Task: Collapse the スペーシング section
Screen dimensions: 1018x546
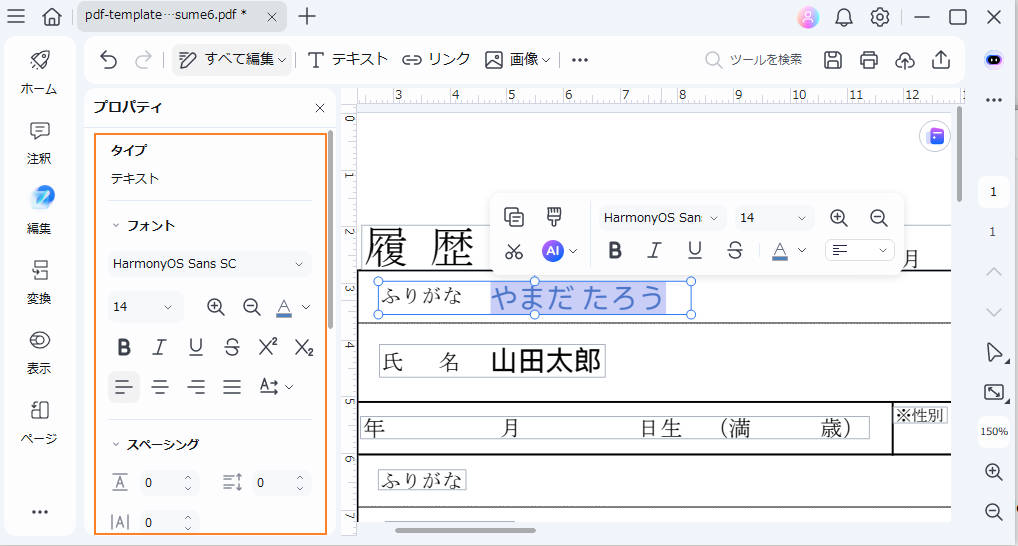Action: pyautogui.click(x=116, y=444)
